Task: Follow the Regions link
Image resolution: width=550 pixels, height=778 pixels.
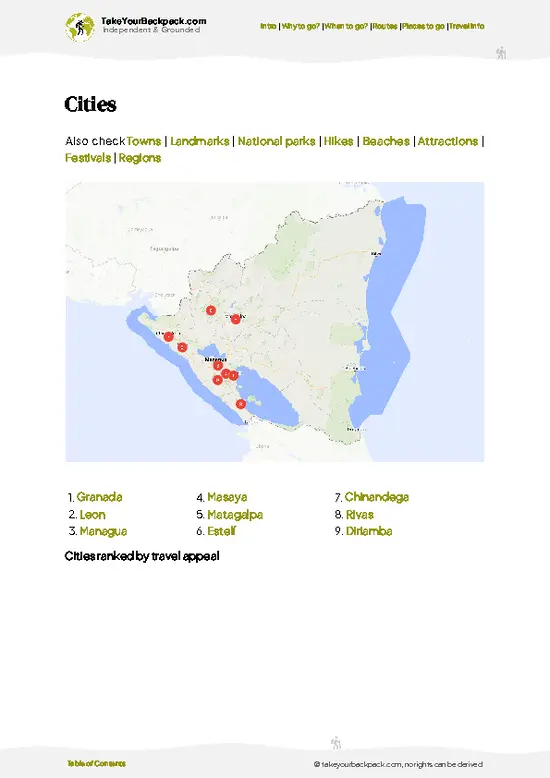Action: (140, 158)
